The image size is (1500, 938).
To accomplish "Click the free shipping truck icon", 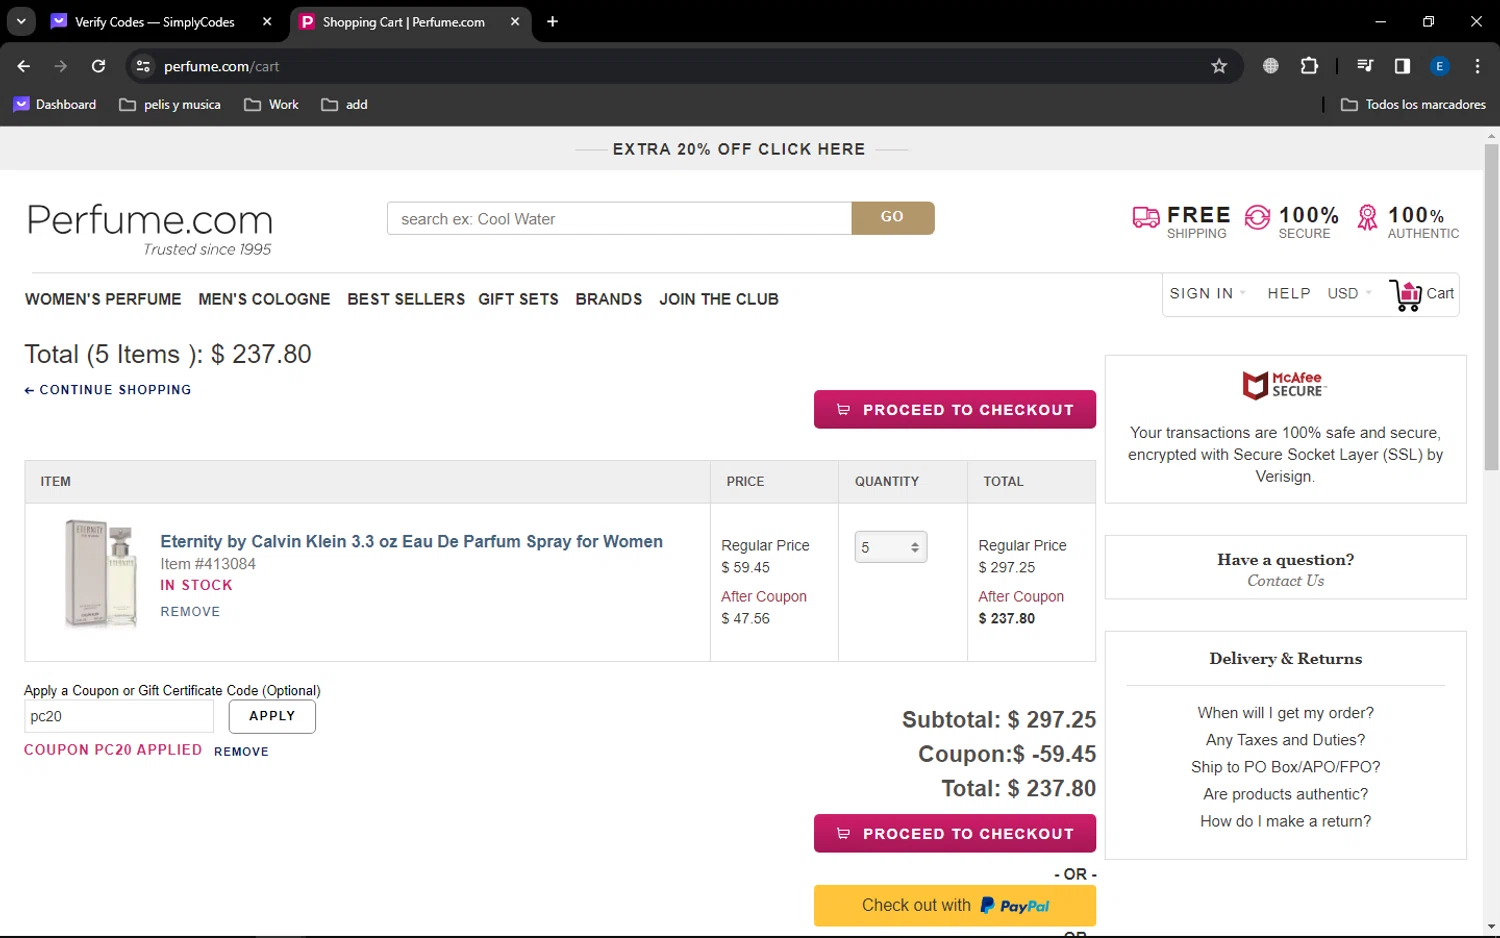I will tap(1145, 217).
